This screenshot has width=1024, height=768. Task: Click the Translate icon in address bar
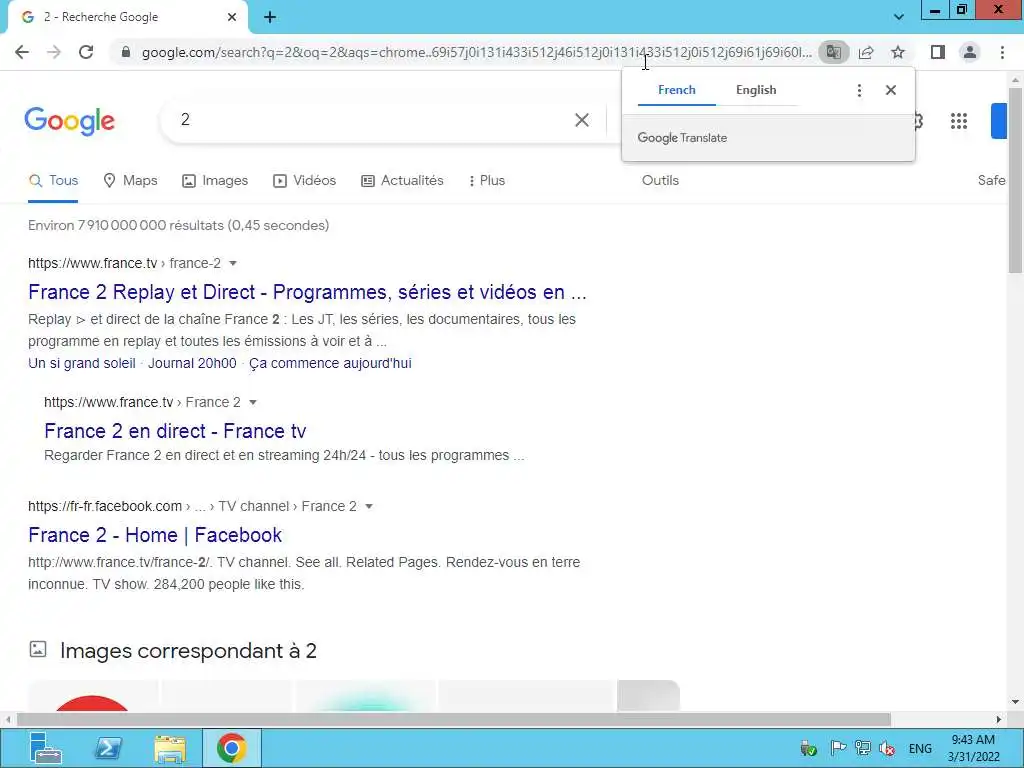pos(833,52)
